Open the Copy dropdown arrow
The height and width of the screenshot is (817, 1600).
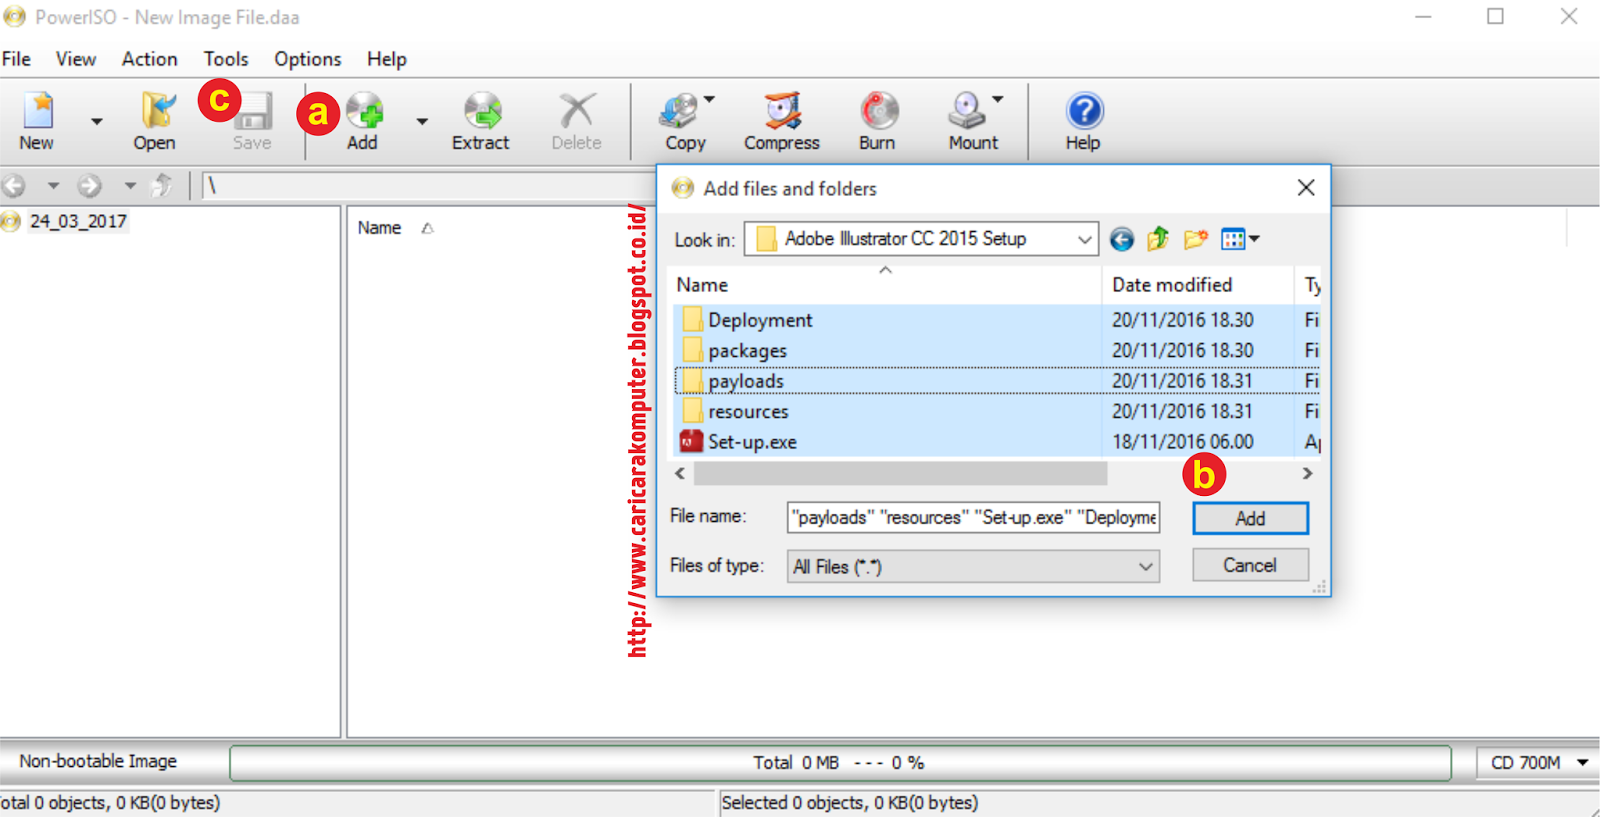tap(709, 99)
